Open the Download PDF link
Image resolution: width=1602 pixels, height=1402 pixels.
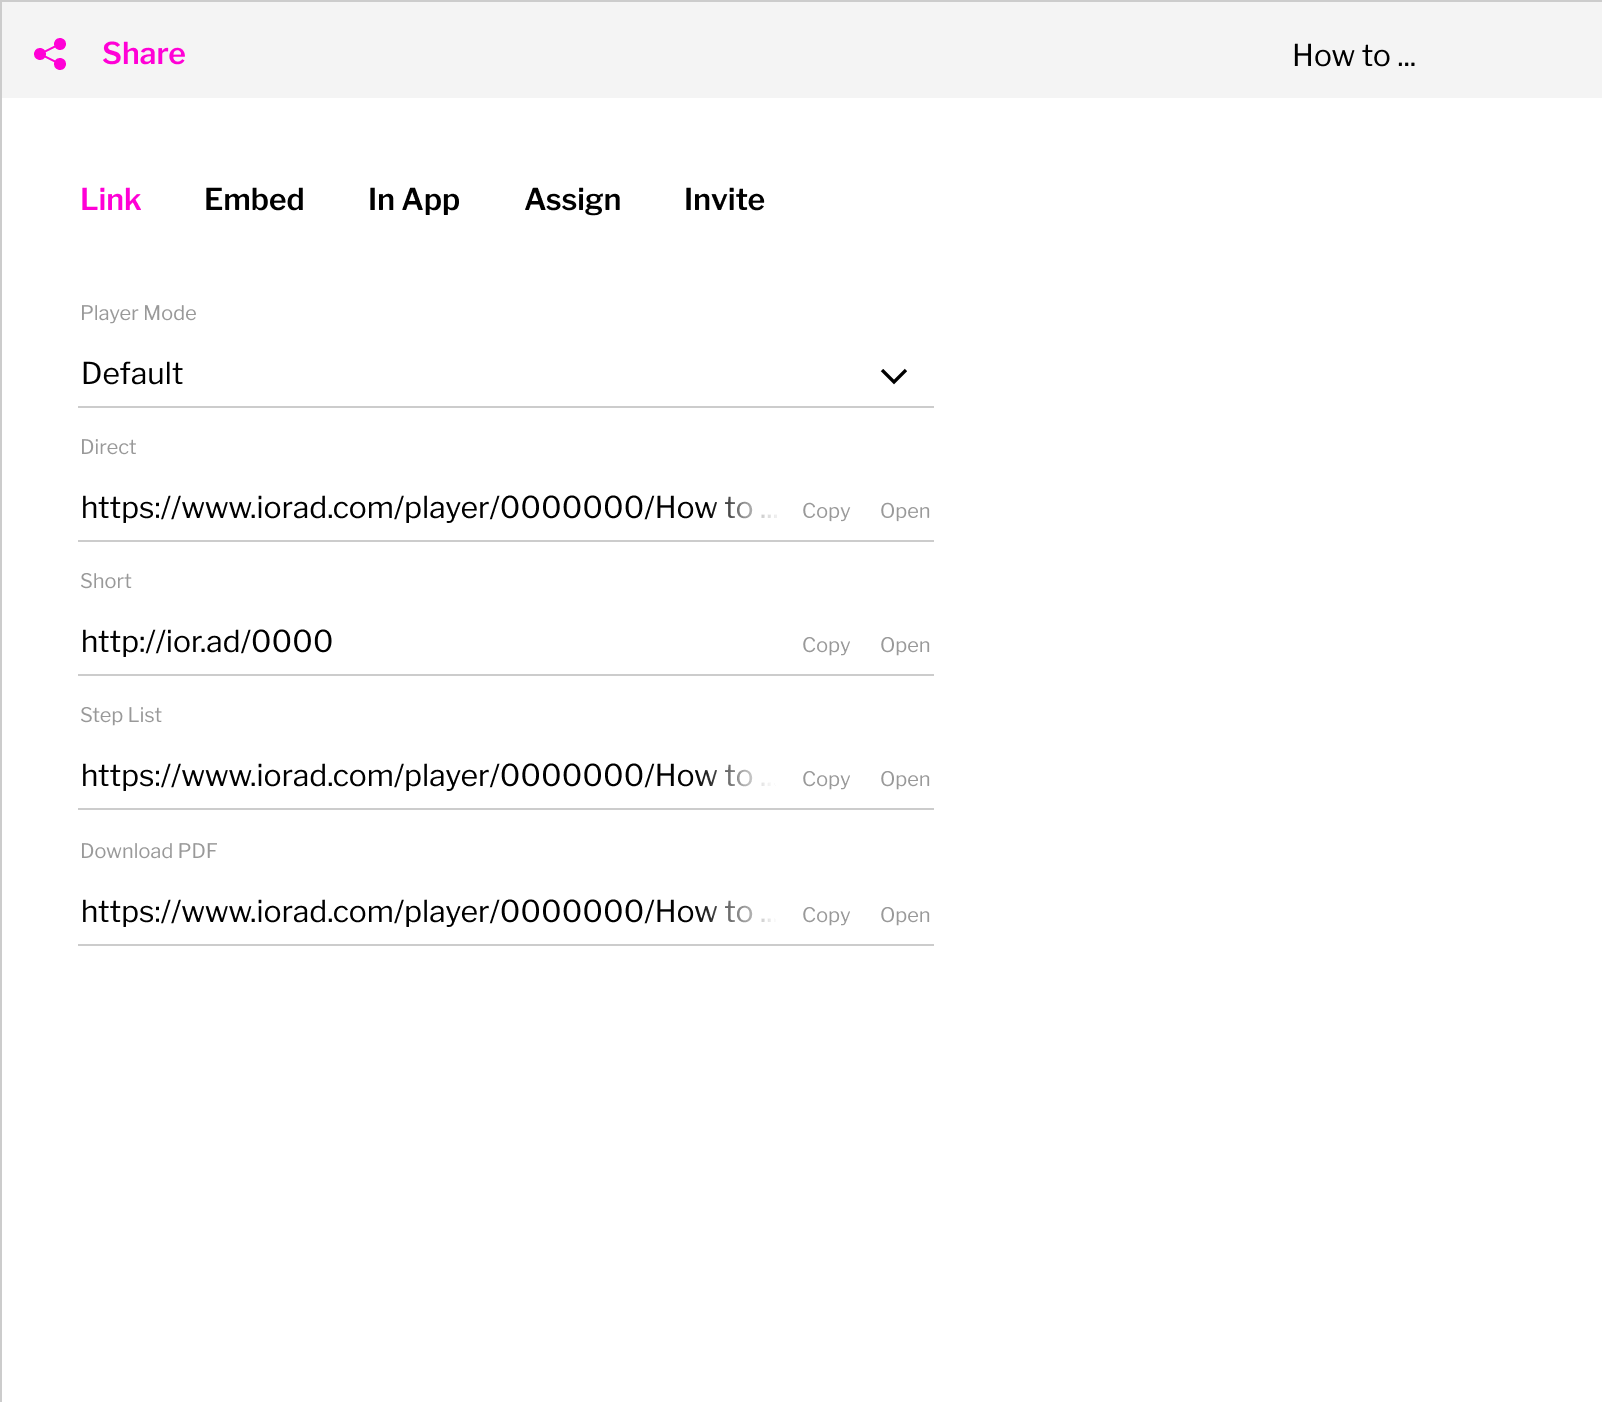(x=904, y=914)
